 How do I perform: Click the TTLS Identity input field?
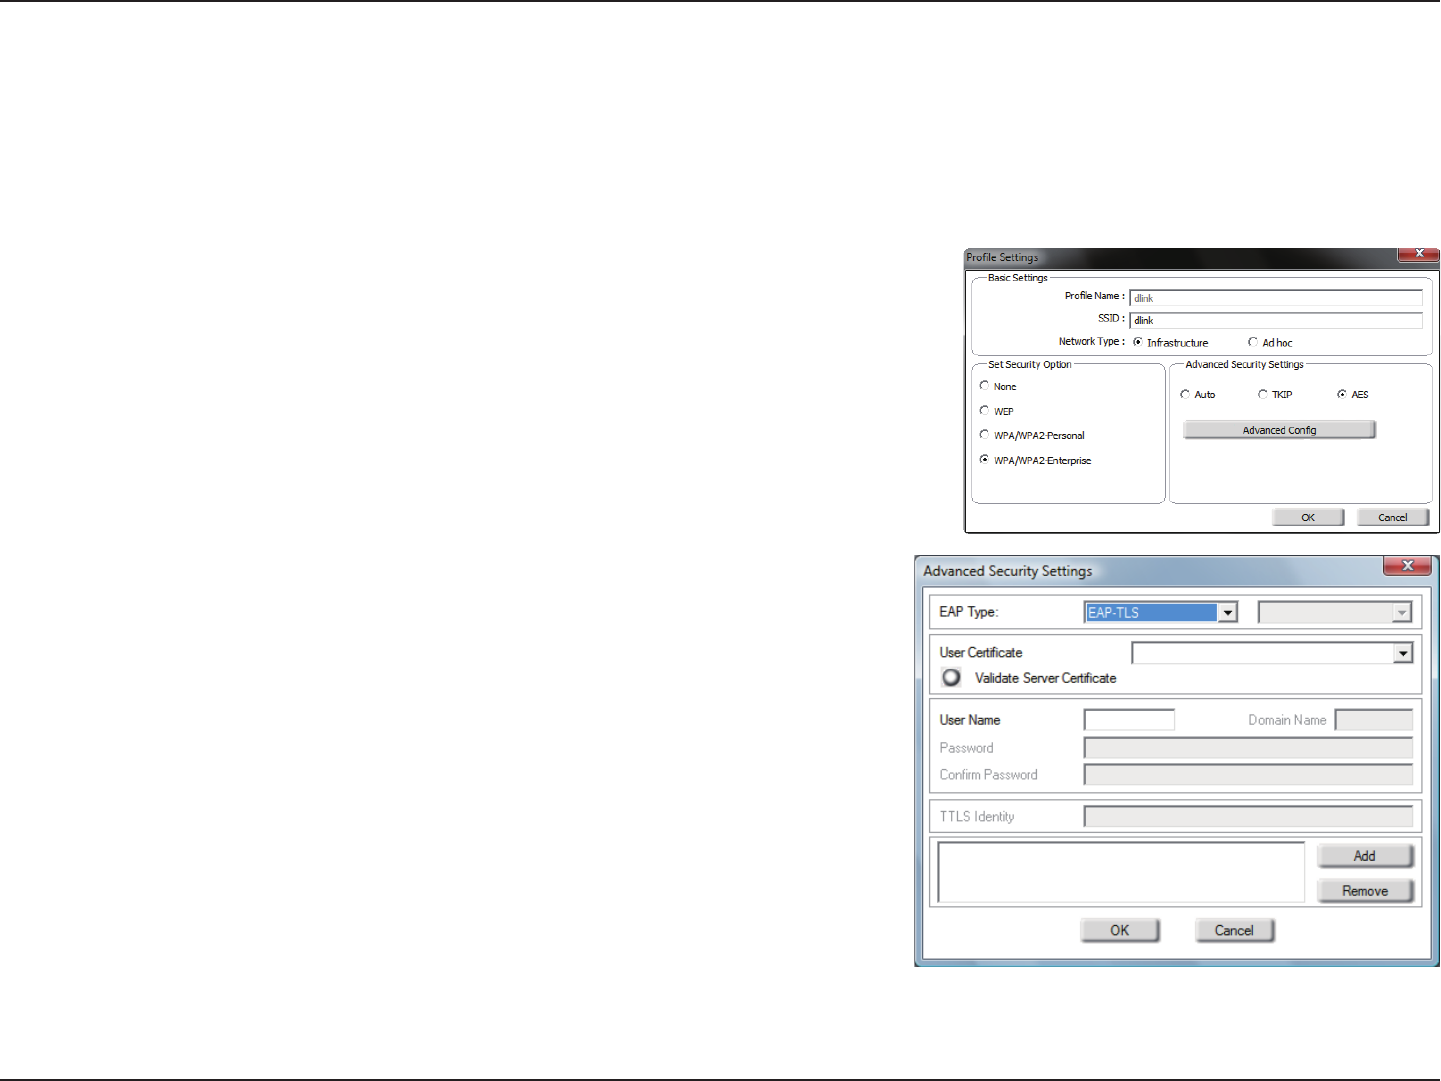tap(1248, 817)
